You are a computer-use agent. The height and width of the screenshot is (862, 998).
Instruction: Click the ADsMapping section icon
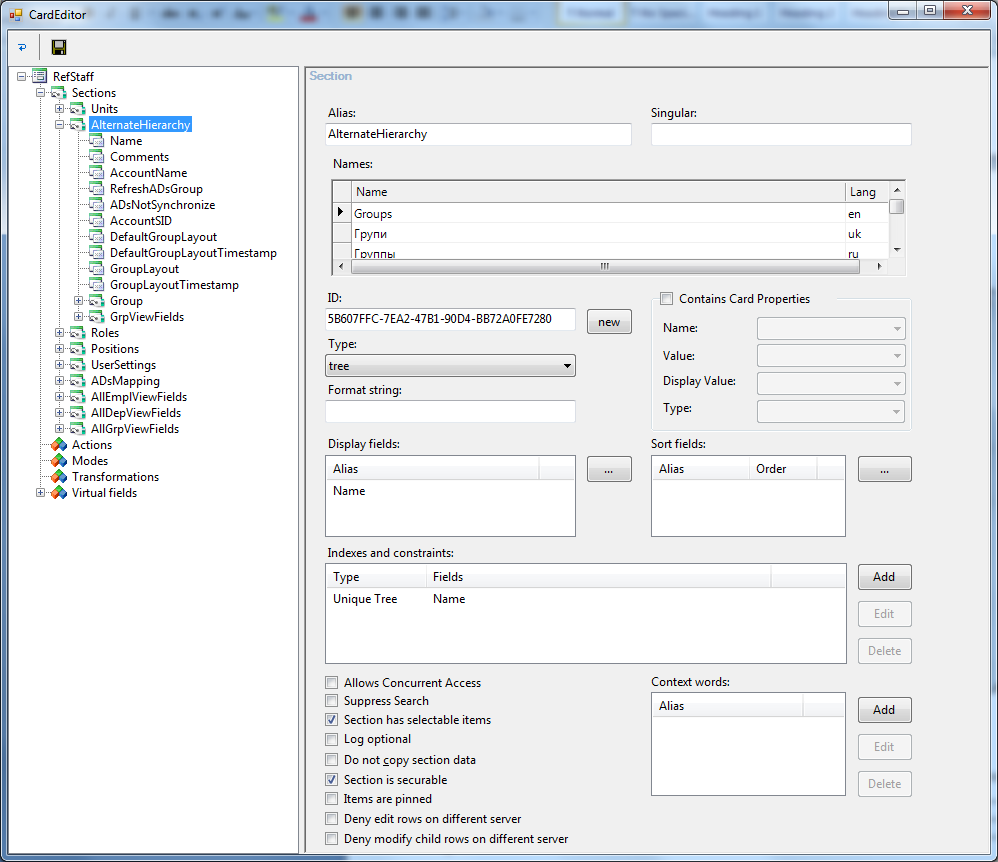[x=78, y=381]
